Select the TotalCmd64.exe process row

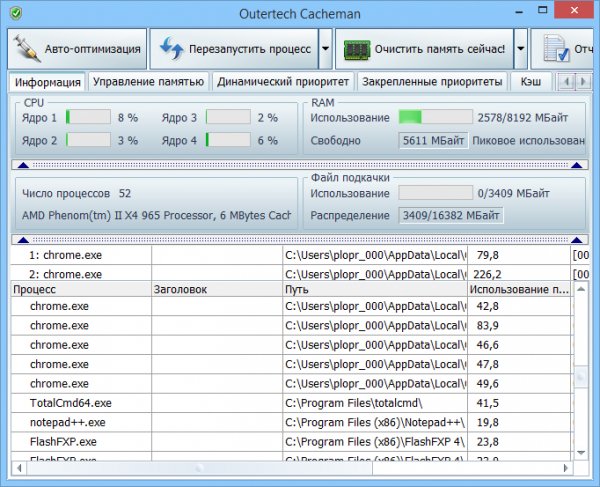tap(292, 403)
